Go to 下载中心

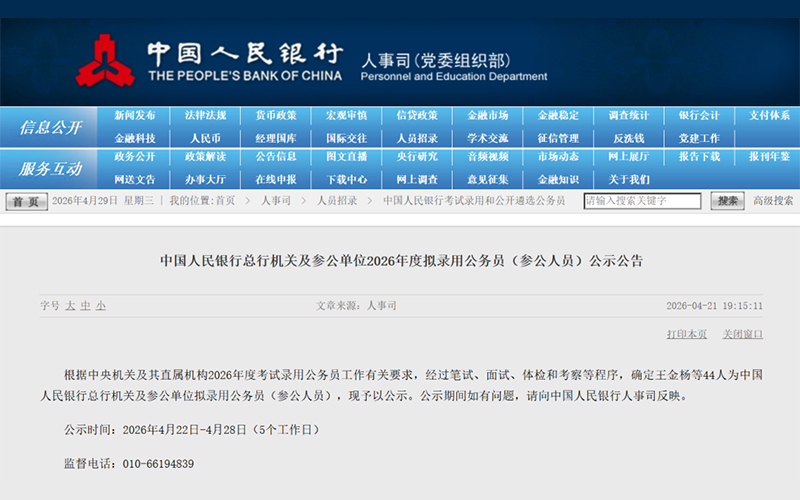point(346,180)
